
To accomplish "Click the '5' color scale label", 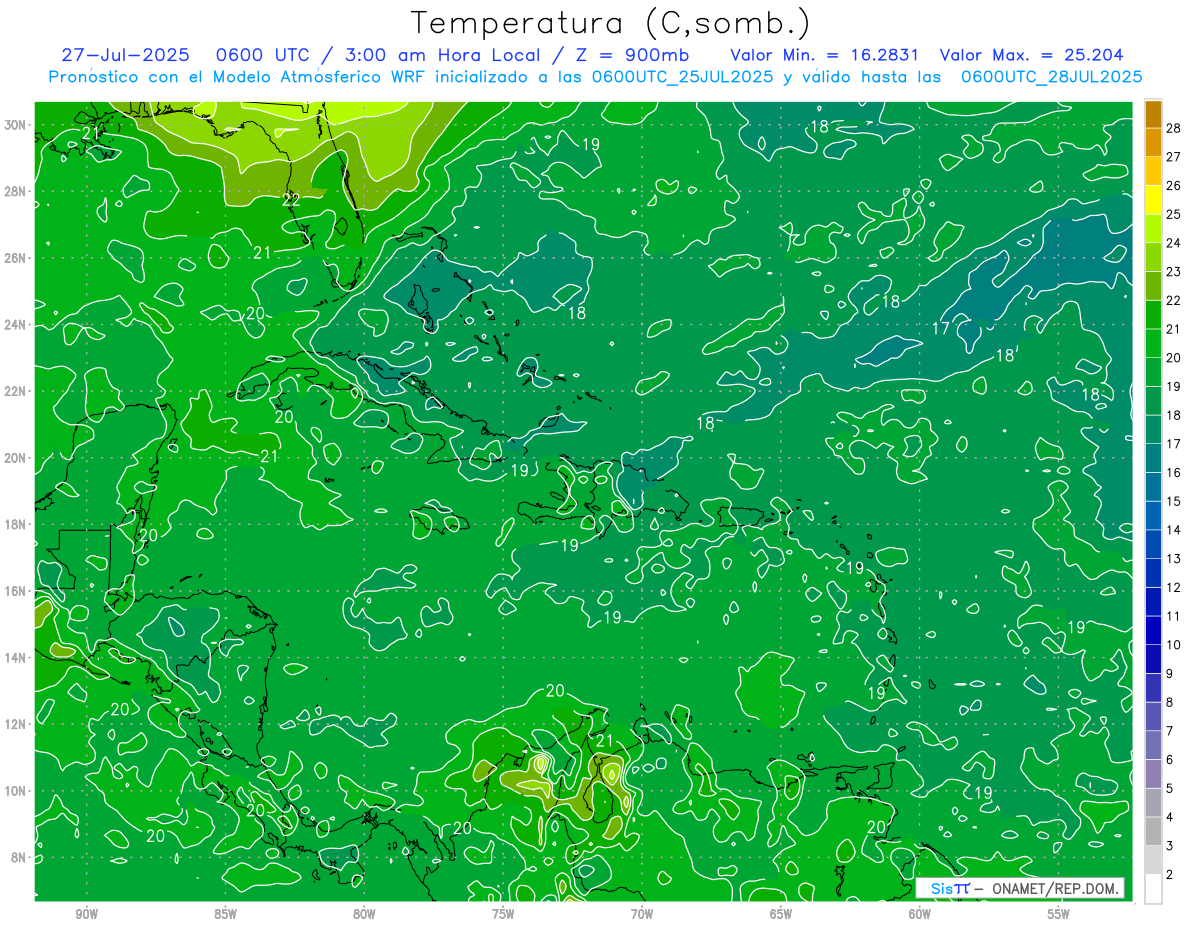I will coord(1170,788).
